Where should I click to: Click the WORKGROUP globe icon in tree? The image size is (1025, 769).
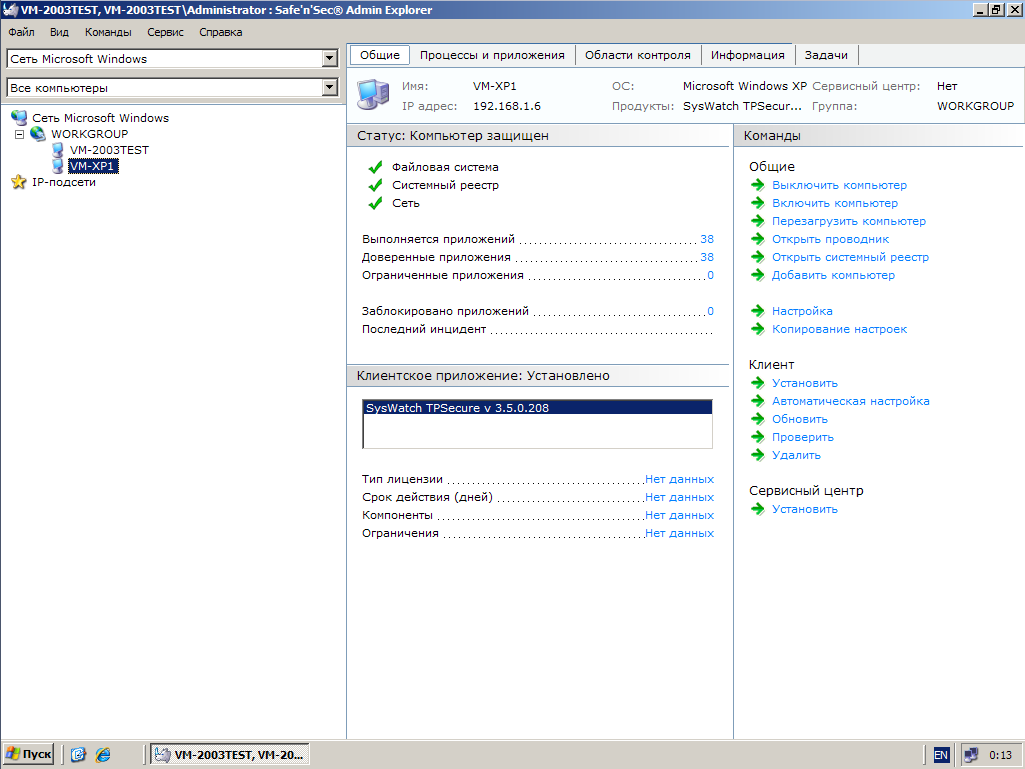pos(38,133)
